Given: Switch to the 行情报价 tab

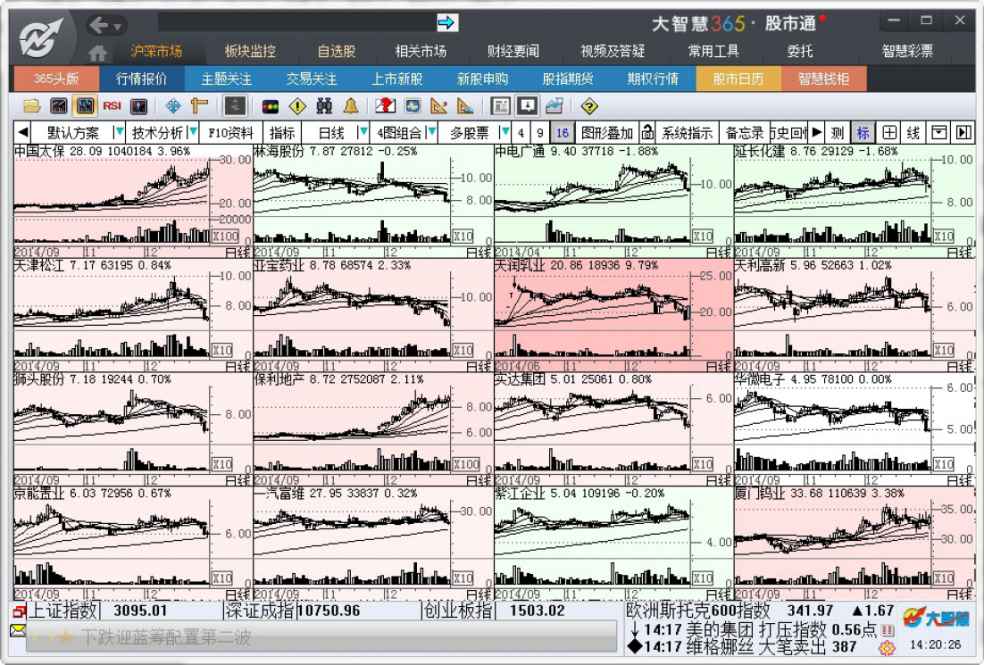Looking at the screenshot, I should [x=141, y=79].
